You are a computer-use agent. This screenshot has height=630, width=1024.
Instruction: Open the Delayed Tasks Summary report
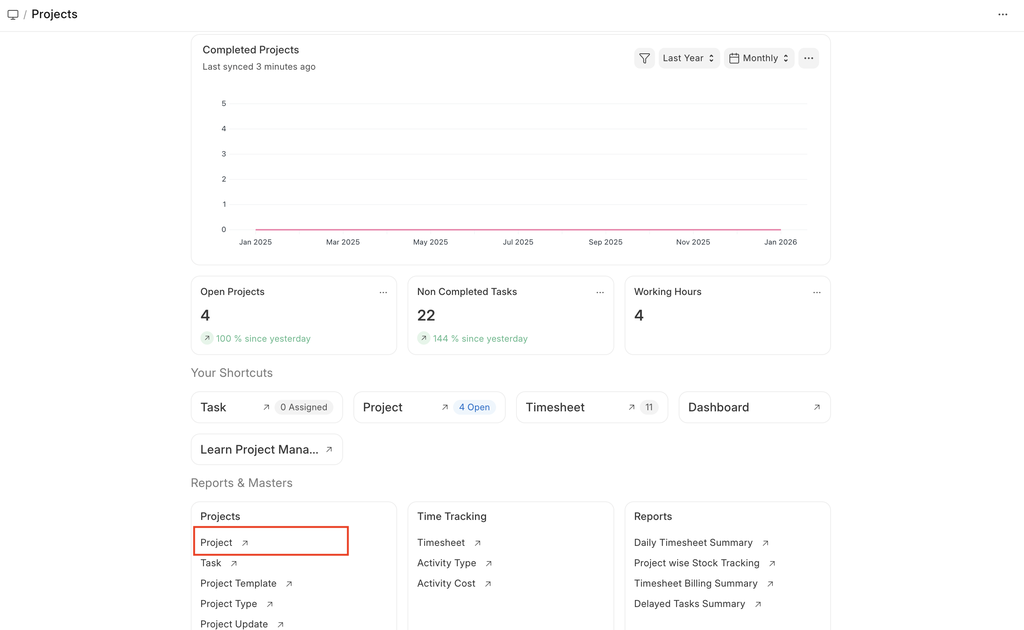click(x=690, y=604)
